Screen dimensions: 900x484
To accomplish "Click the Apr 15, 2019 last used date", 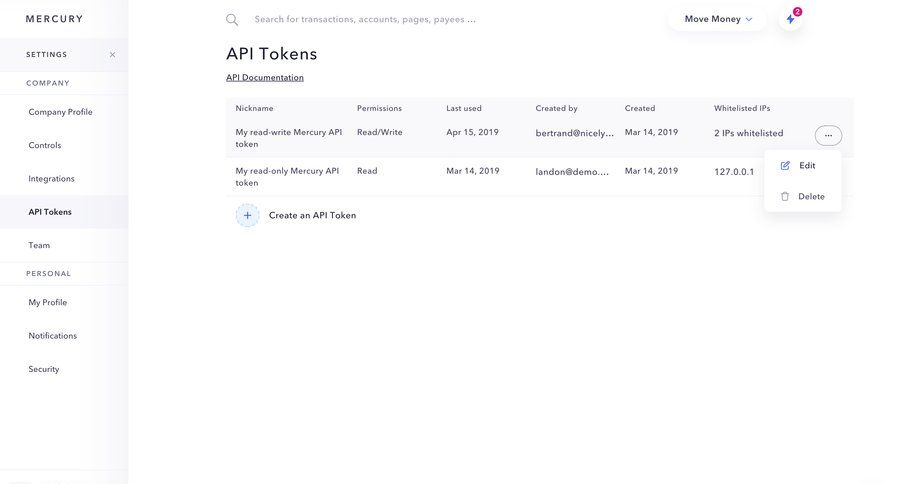I will click(472, 132).
